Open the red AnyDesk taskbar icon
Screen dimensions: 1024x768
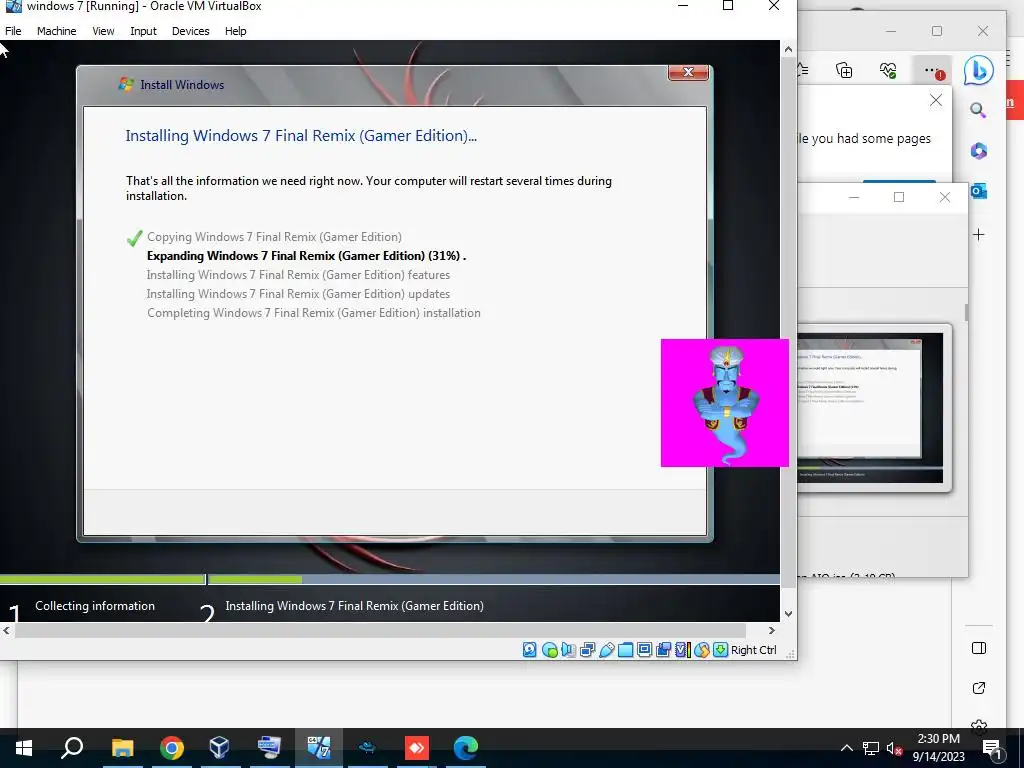click(417, 748)
